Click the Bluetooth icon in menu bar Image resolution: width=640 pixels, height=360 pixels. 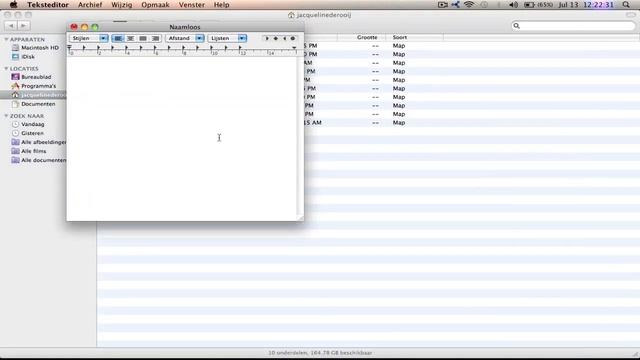pos(498,5)
